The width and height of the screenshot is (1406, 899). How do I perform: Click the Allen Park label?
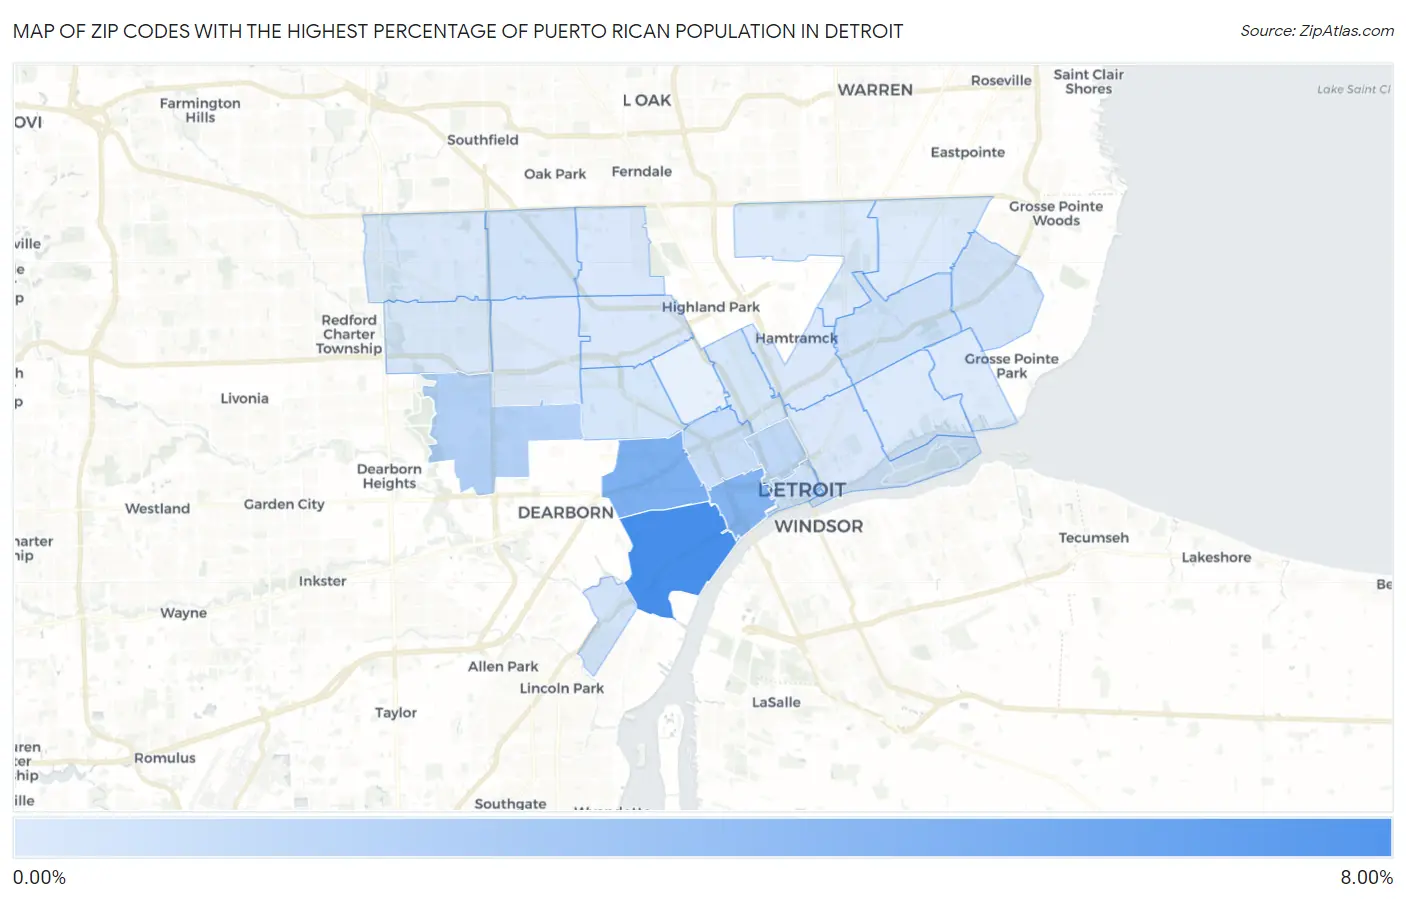click(x=503, y=666)
